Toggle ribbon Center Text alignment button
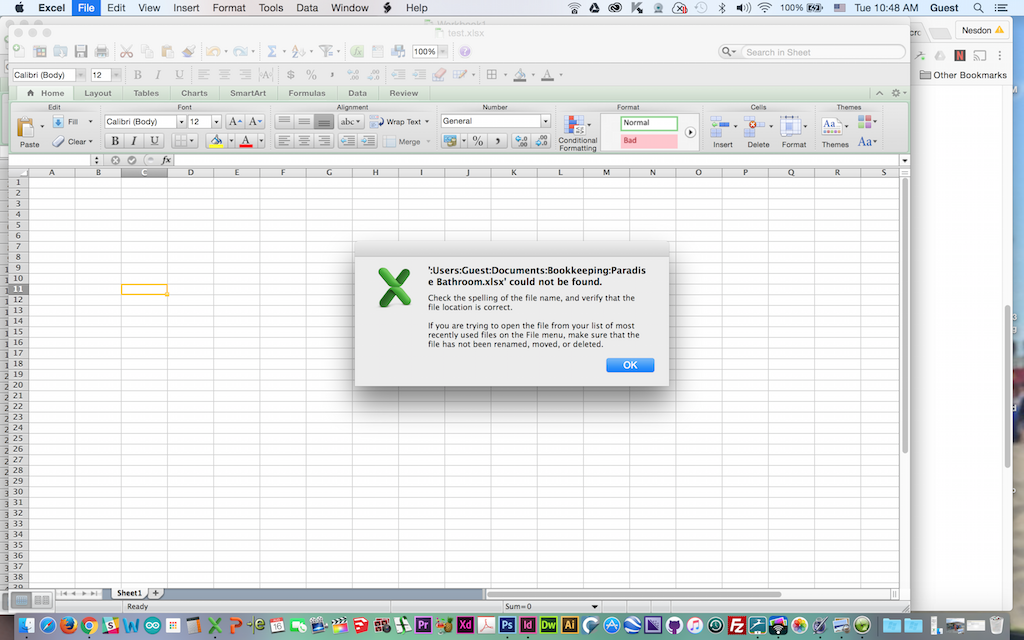 coord(304,141)
